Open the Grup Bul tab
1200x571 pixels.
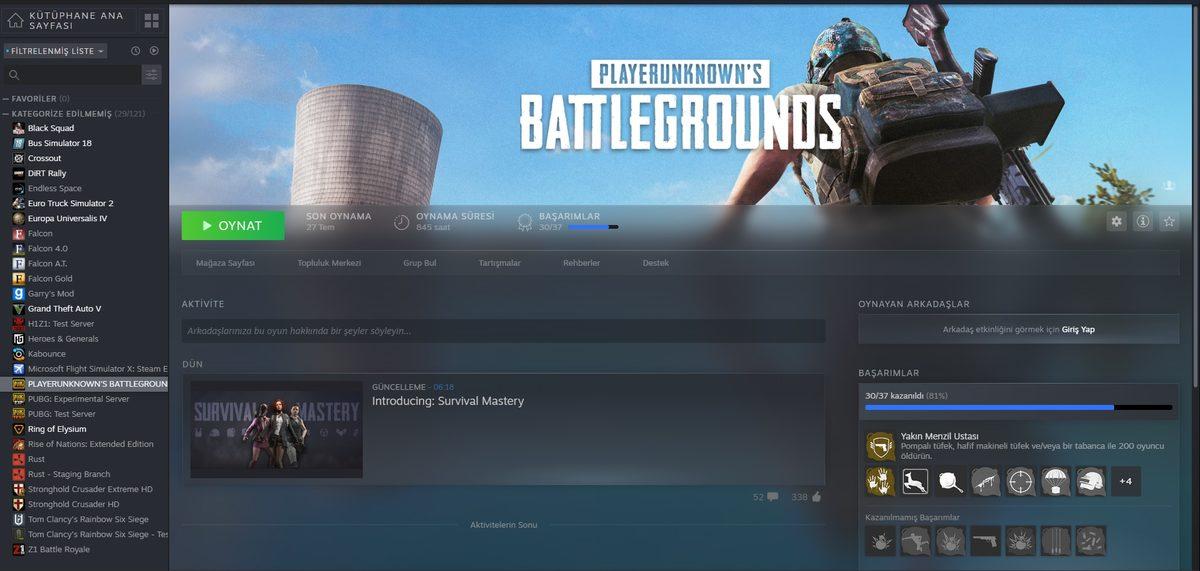pyautogui.click(x=419, y=263)
